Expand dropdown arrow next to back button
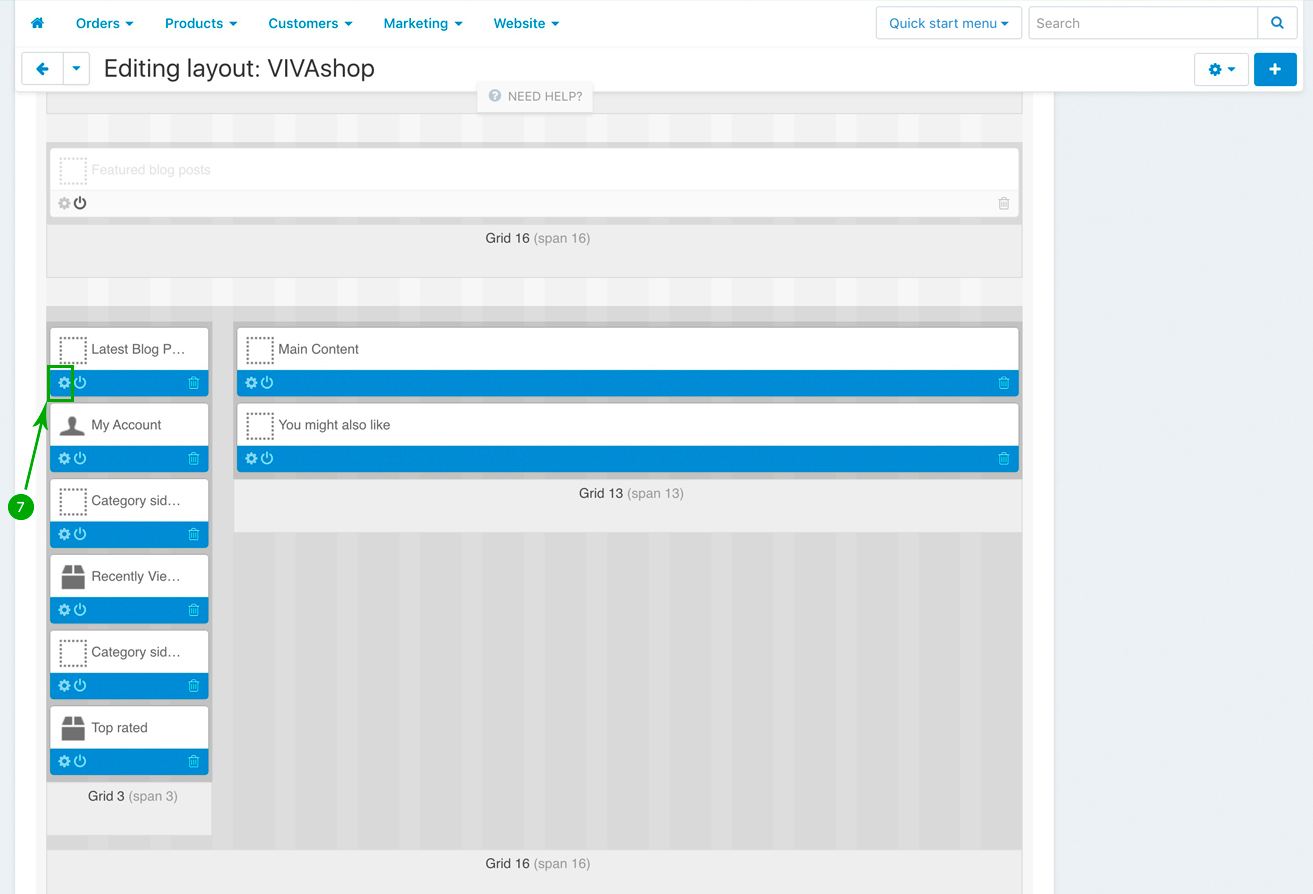The image size is (1313, 894). pos(77,69)
